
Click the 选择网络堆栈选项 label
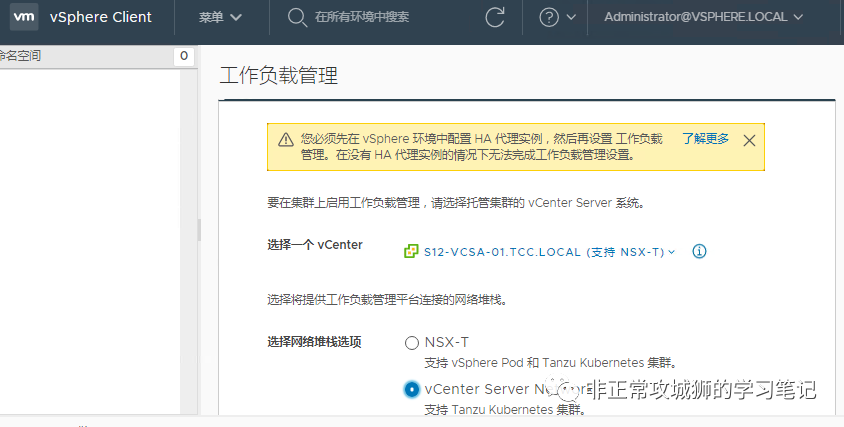coord(314,342)
